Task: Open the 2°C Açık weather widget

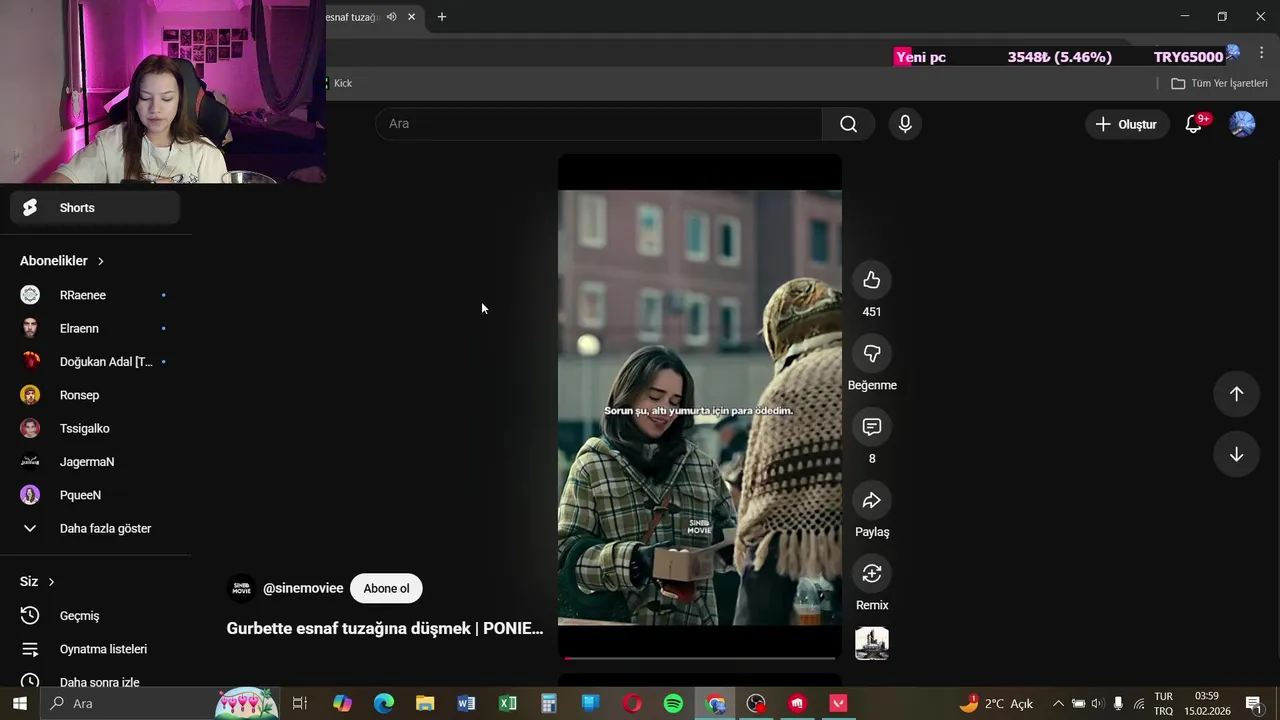Action: pos(997,704)
